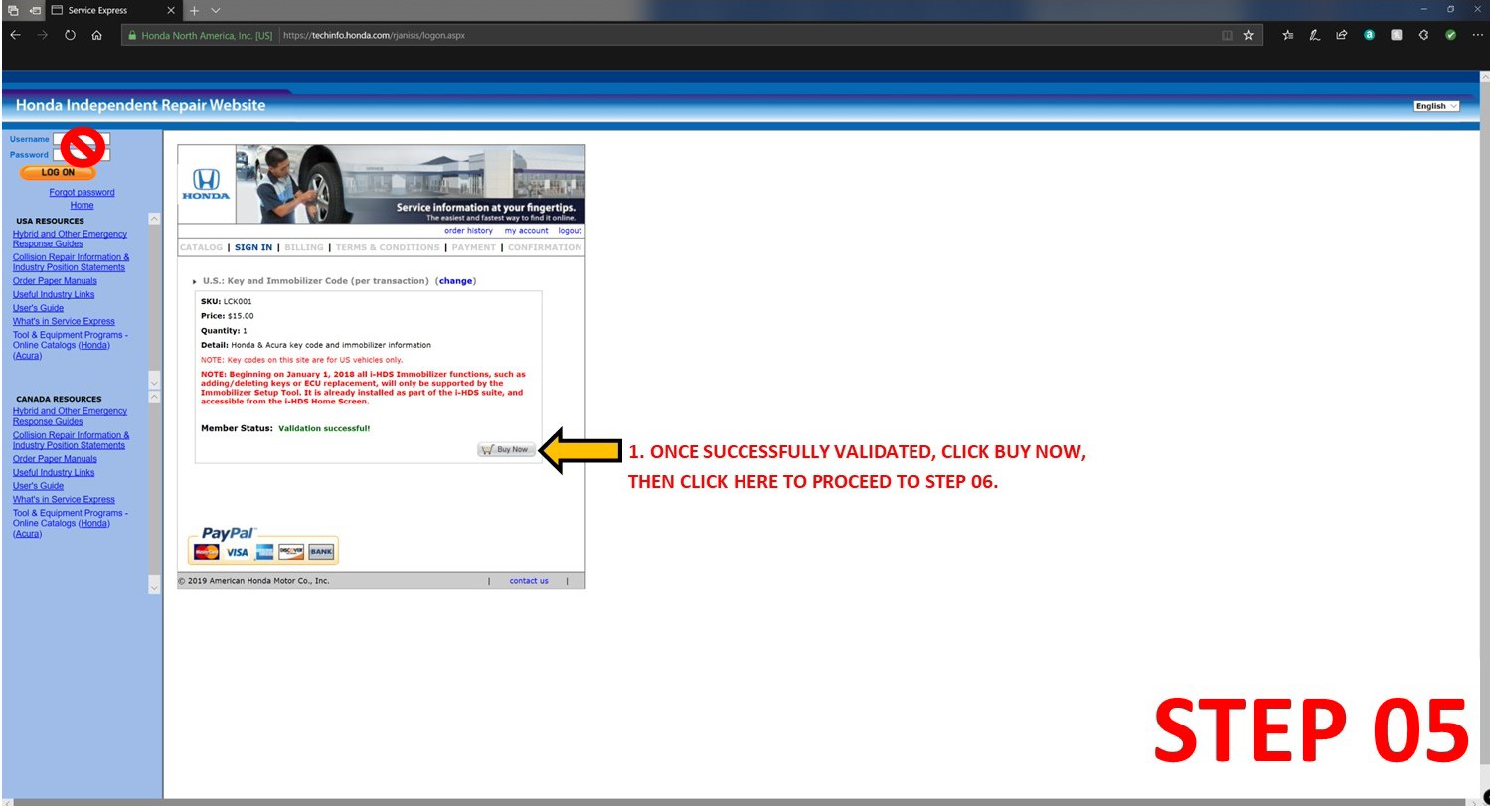Open Canada Collision Repair Information link
Viewport: 1490px width, 806px height.
click(x=71, y=440)
